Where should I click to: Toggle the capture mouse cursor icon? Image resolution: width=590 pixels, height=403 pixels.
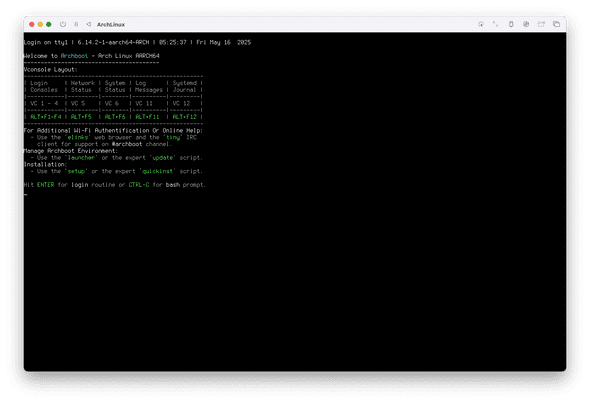tap(481, 24)
